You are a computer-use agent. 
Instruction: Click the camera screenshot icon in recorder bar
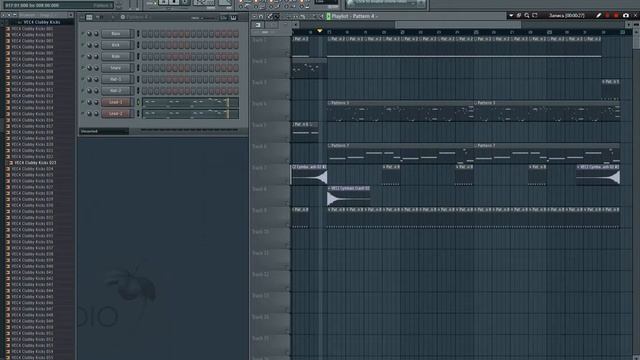[x=626, y=16]
